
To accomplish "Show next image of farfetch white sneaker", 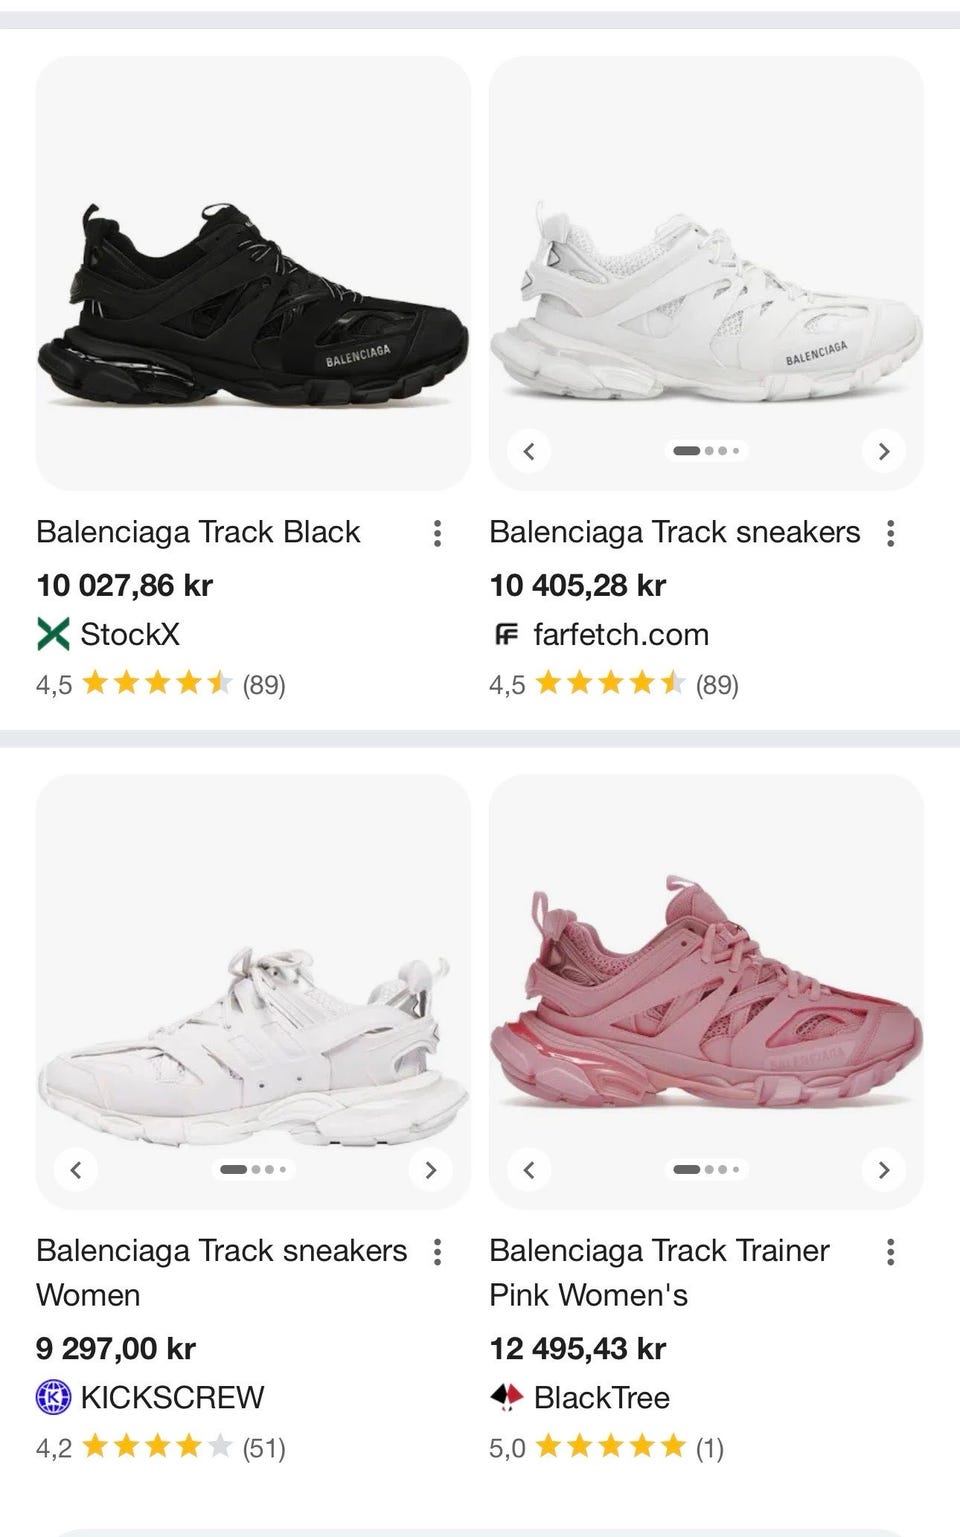I will [x=883, y=451].
